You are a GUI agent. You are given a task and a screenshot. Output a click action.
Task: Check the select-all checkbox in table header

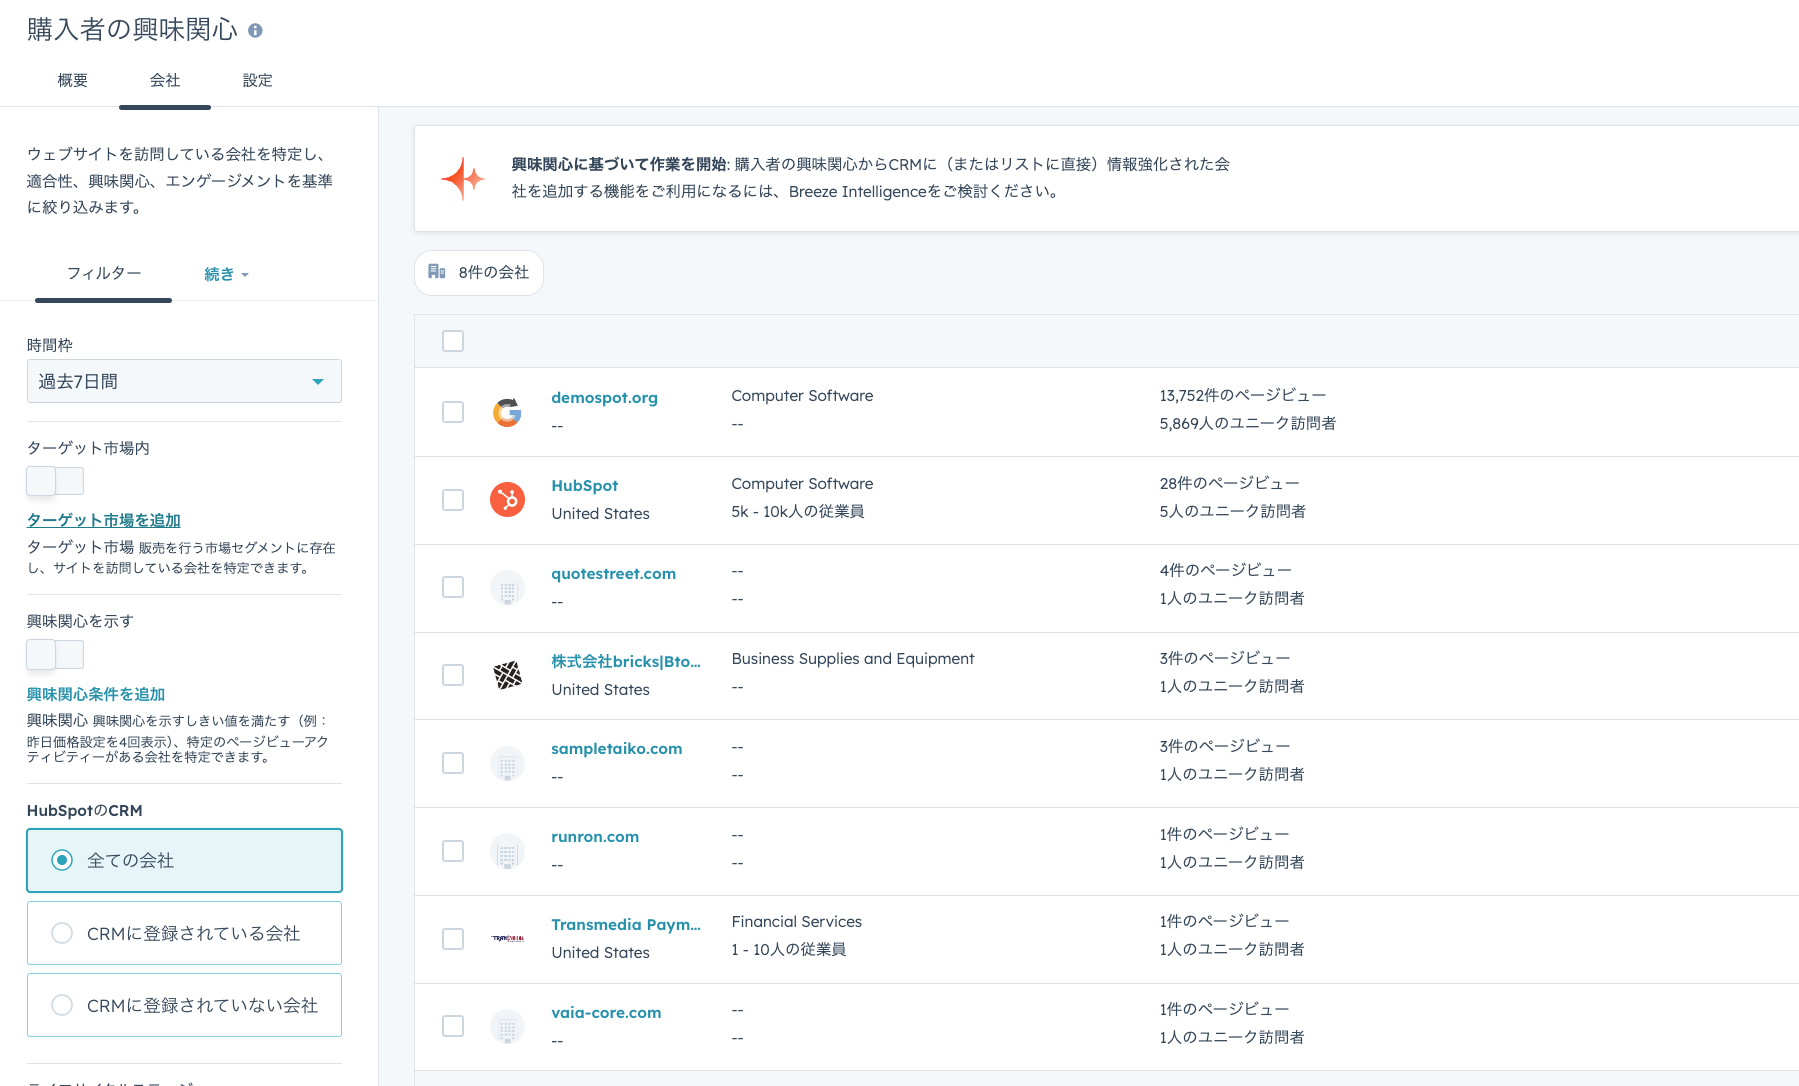453,341
